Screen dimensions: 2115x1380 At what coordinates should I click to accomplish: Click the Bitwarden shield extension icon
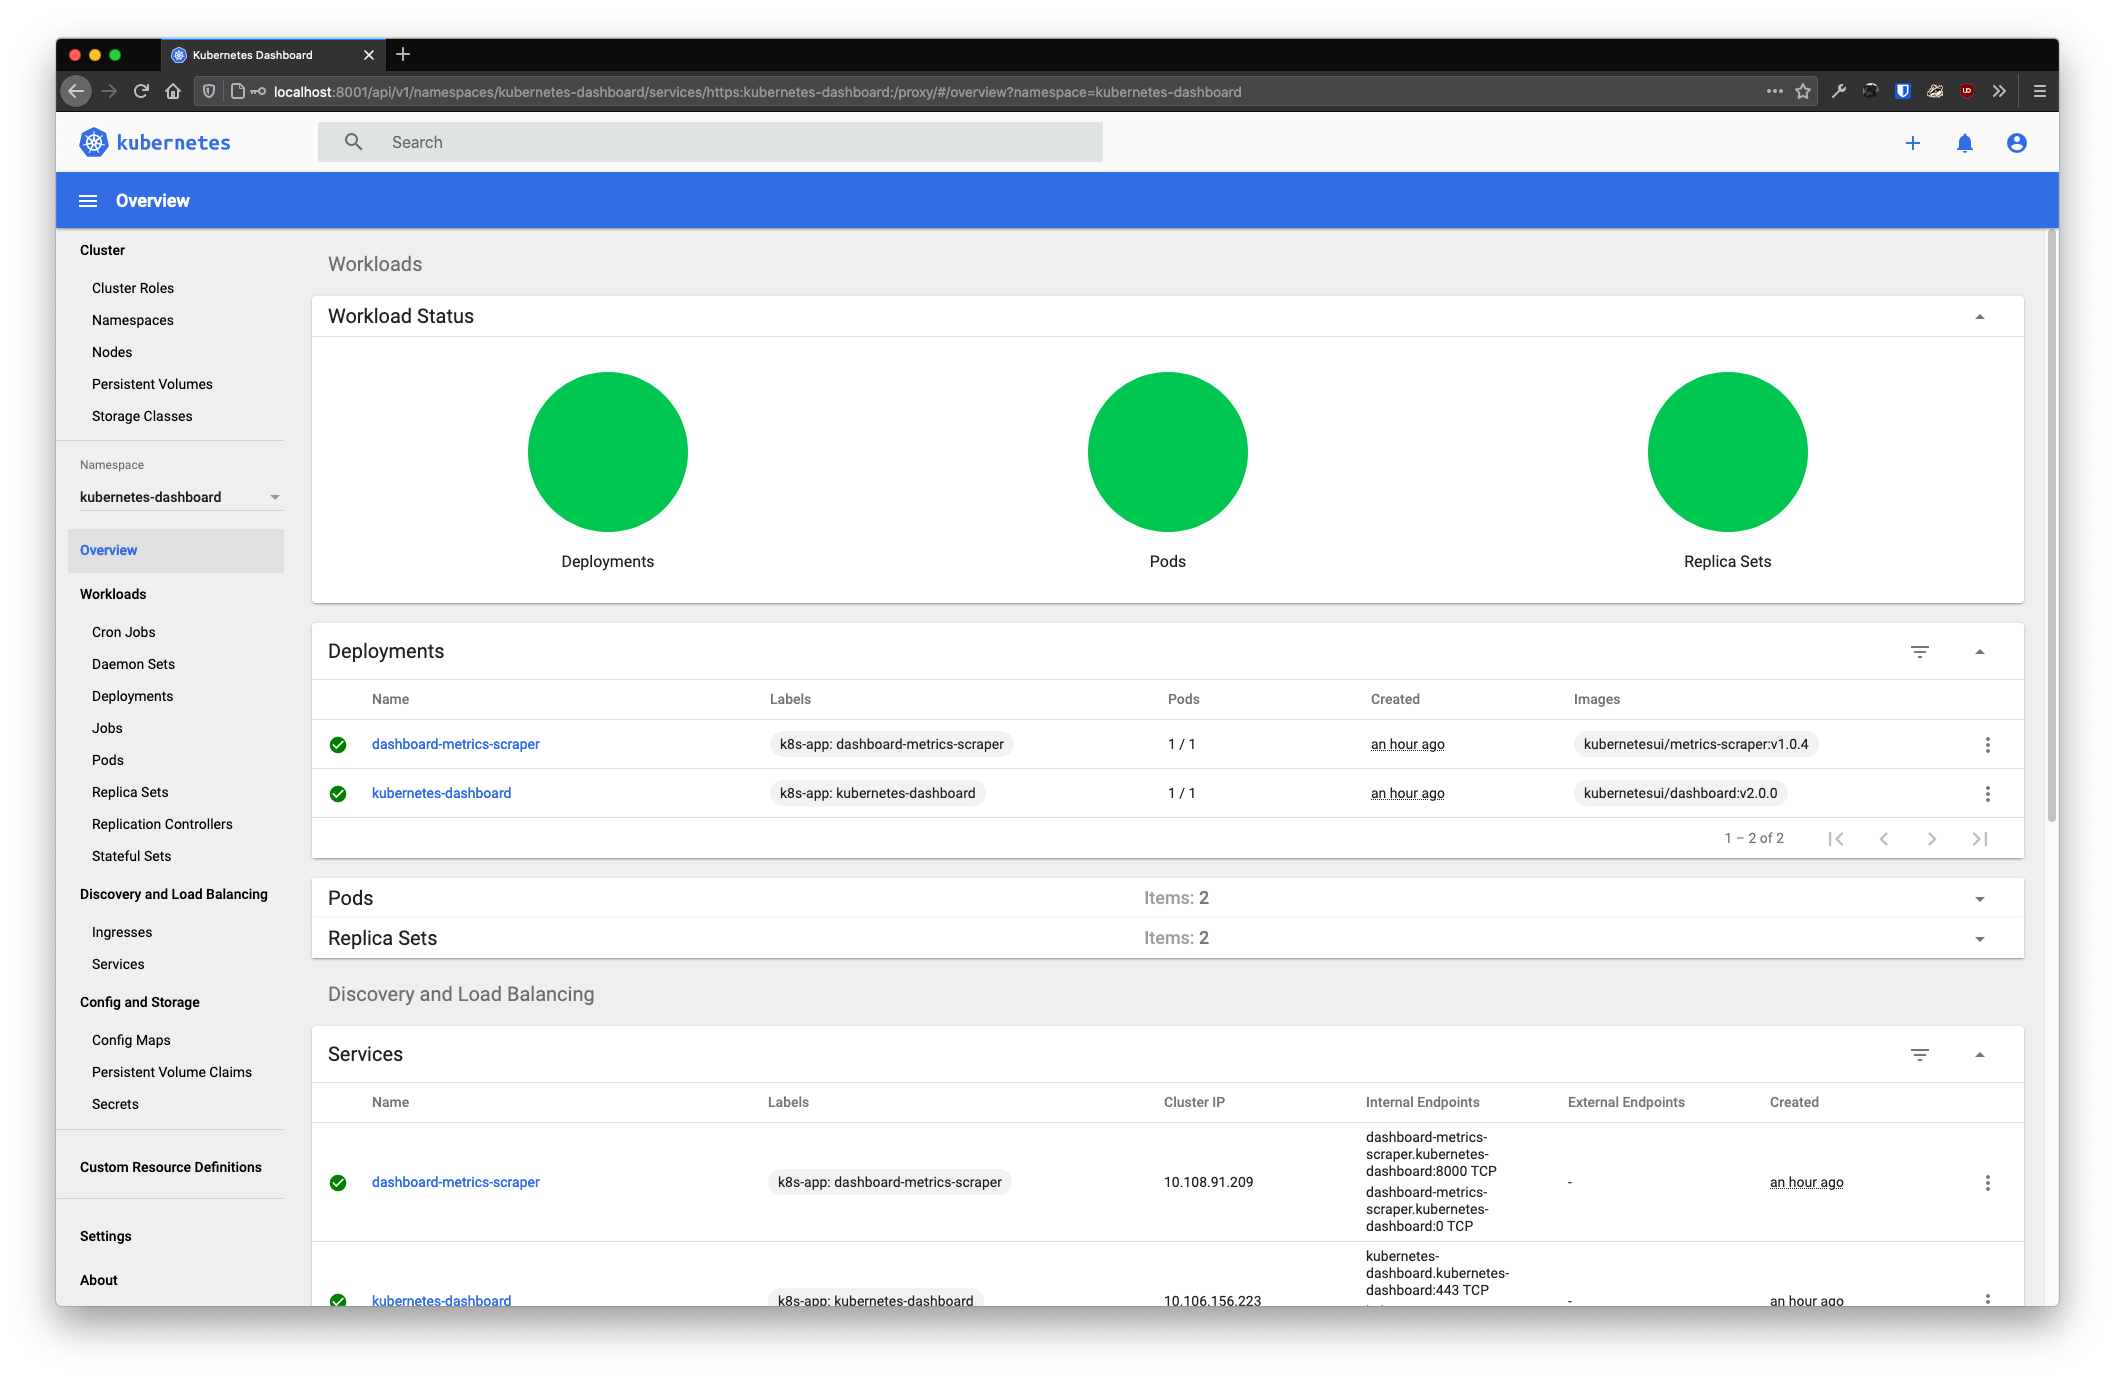click(x=1903, y=91)
